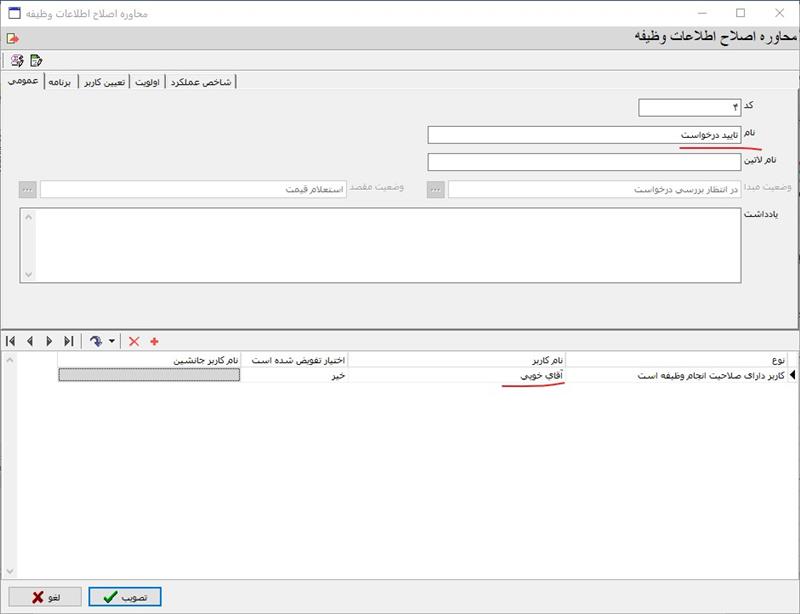Viewport: 800px width, 614px height.
Task: Add a new row with the red plus icon
Action: tap(154, 341)
